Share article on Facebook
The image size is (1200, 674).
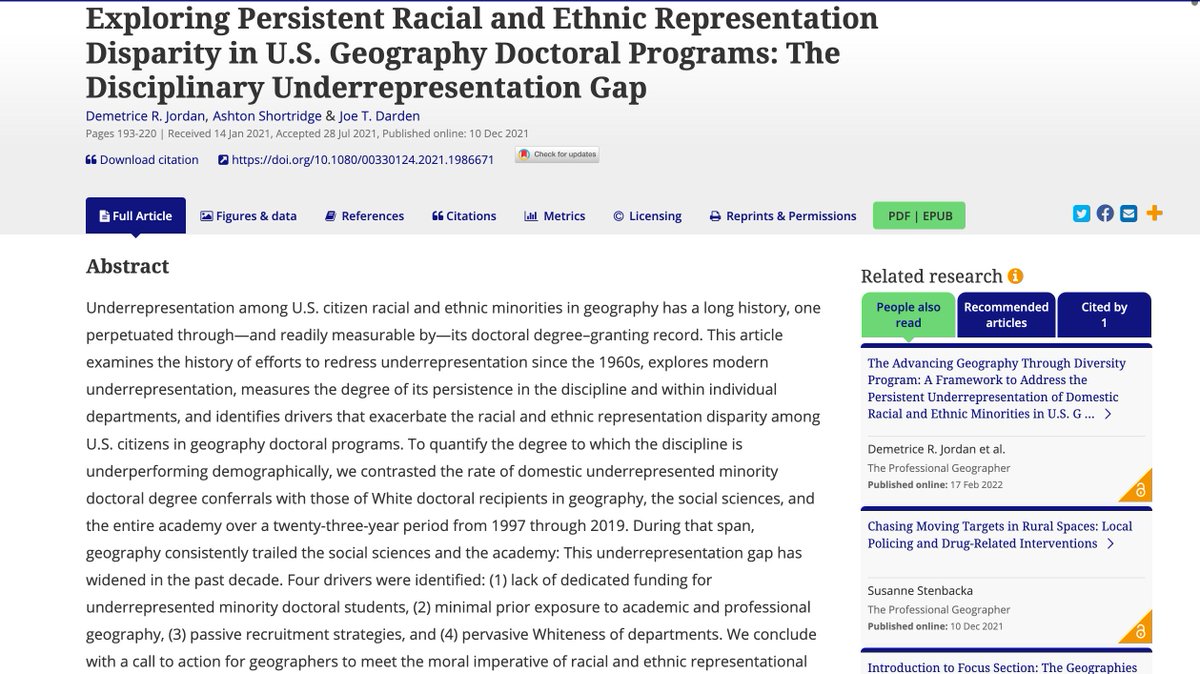click(x=1105, y=213)
